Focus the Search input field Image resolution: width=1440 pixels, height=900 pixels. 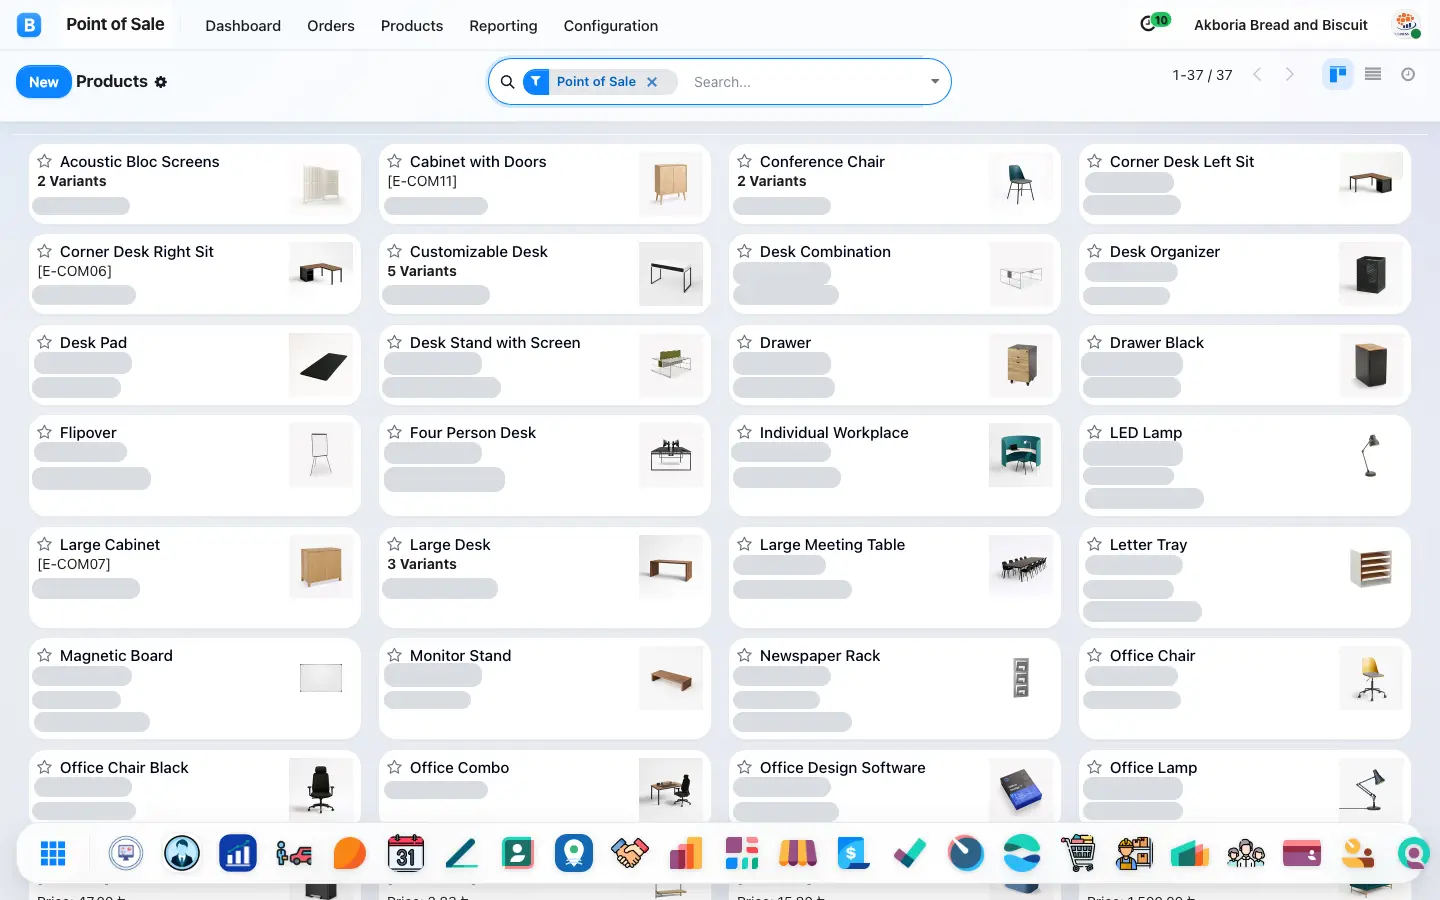pos(805,82)
